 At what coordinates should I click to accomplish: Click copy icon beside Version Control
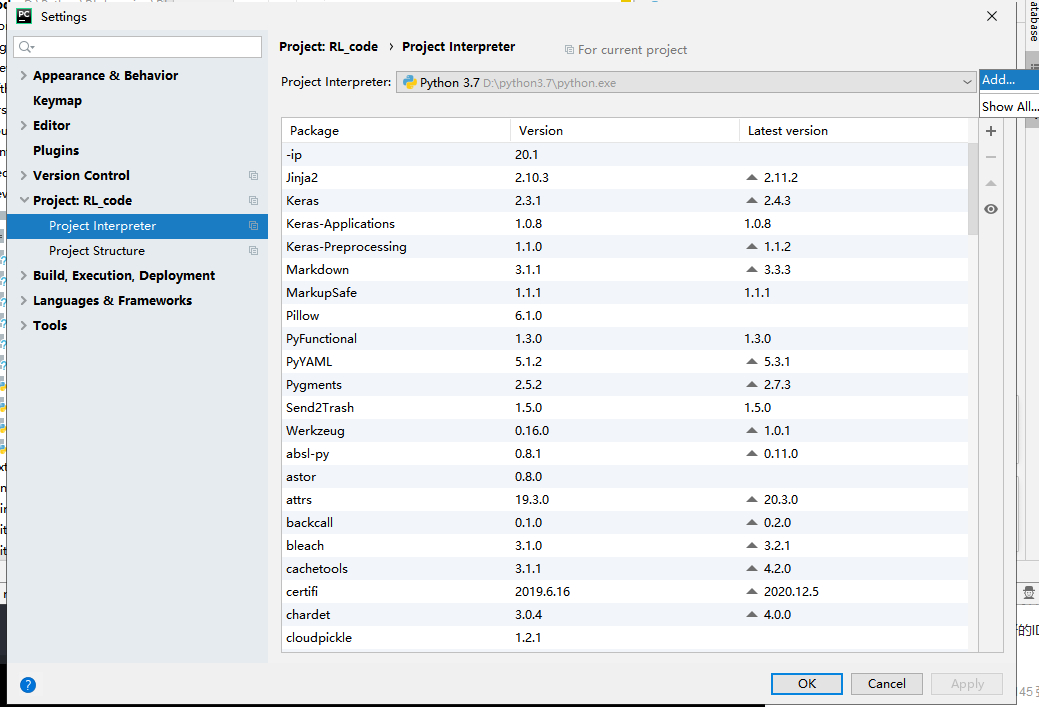pyautogui.click(x=253, y=176)
